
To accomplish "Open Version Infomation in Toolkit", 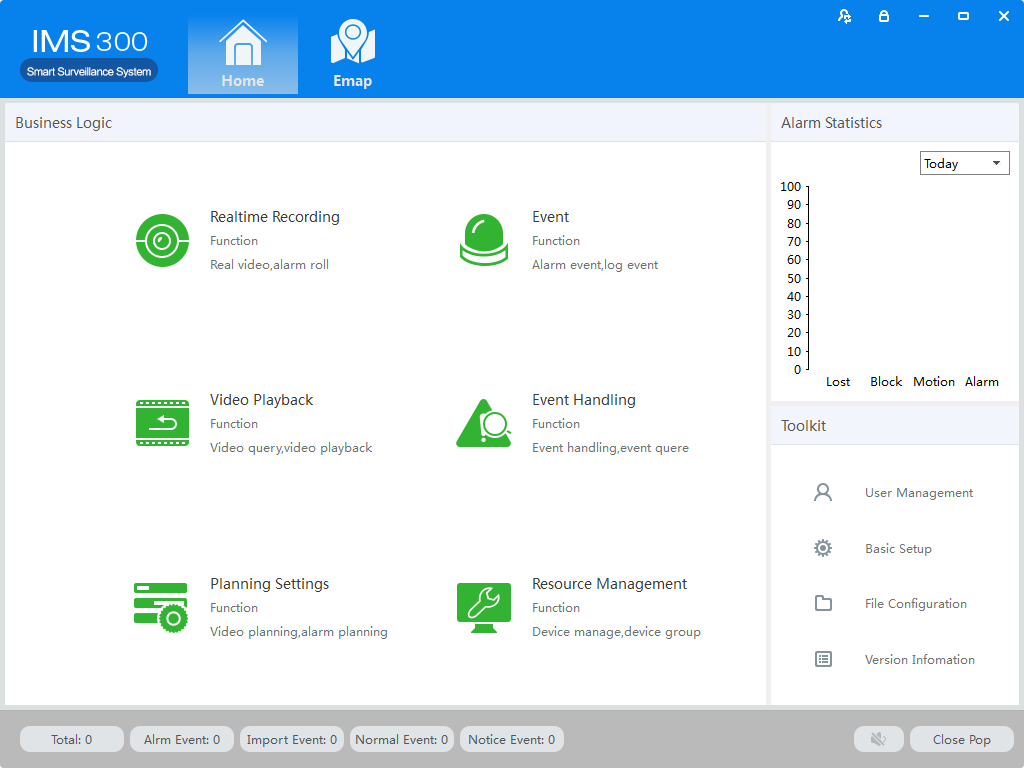I will (919, 660).
